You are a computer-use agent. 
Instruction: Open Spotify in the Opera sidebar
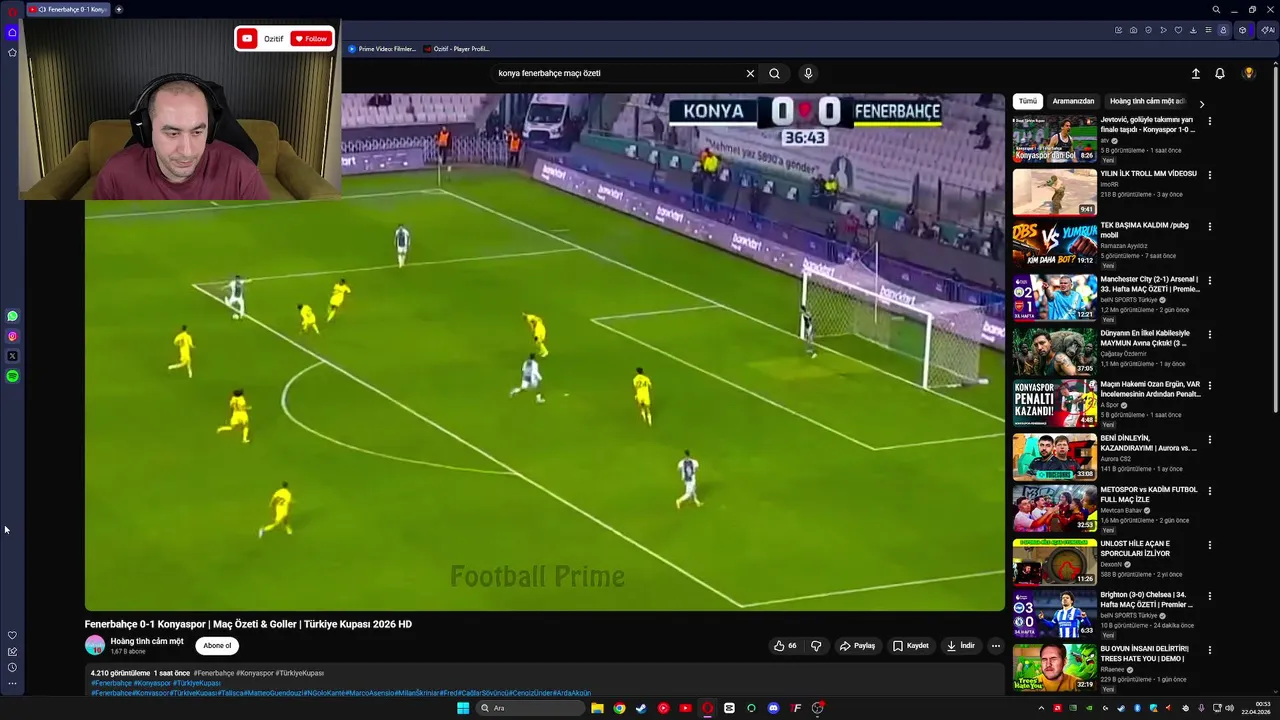tap(12, 376)
